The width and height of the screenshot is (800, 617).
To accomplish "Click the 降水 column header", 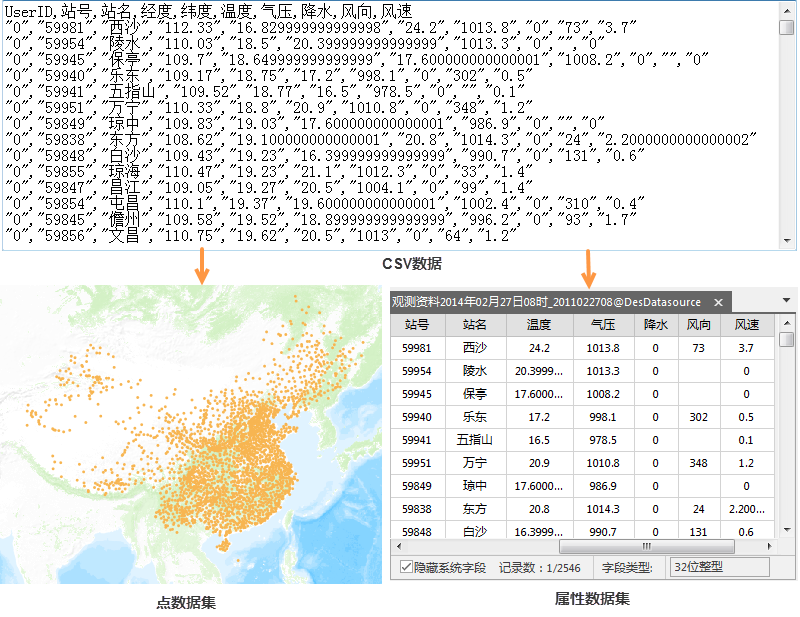I will click(x=655, y=325).
